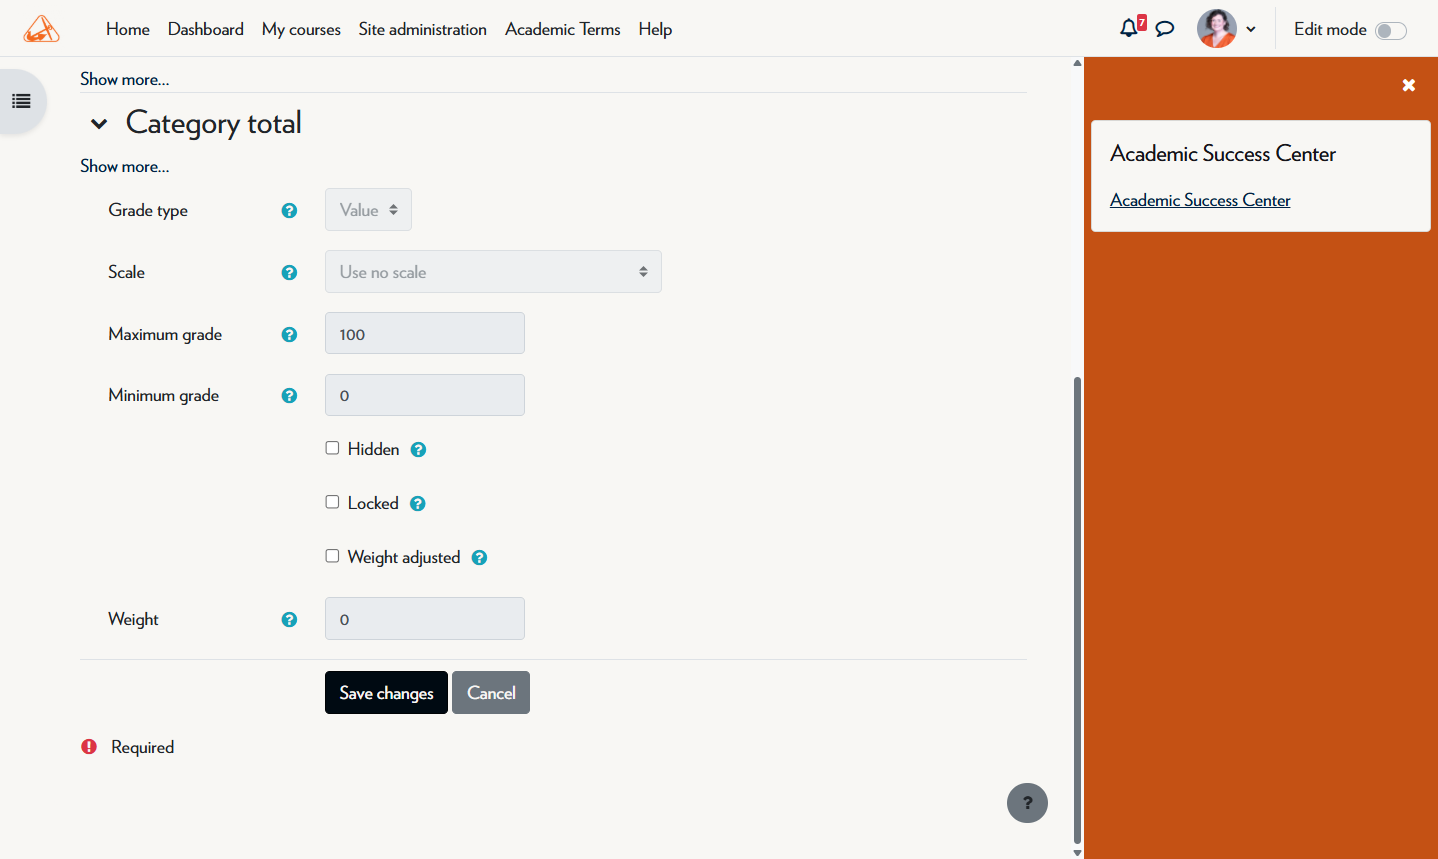
Task: Open help for Grade type
Action: point(289,210)
